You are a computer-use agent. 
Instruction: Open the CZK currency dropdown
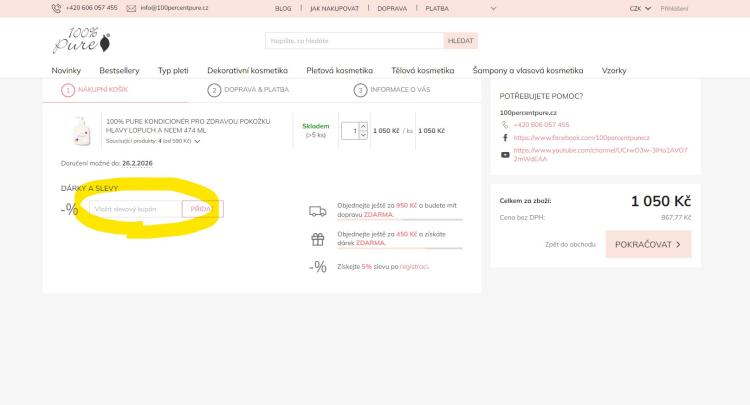click(x=640, y=9)
